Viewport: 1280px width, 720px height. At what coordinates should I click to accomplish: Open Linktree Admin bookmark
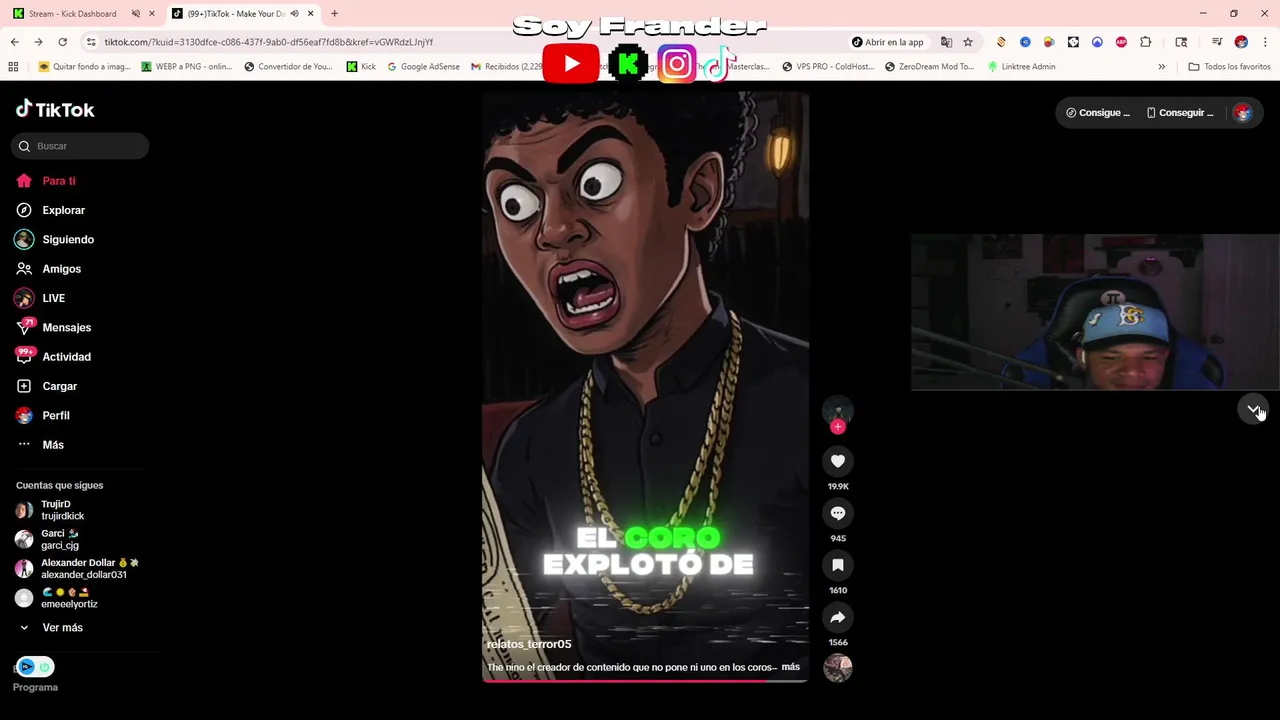coord(1022,67)
